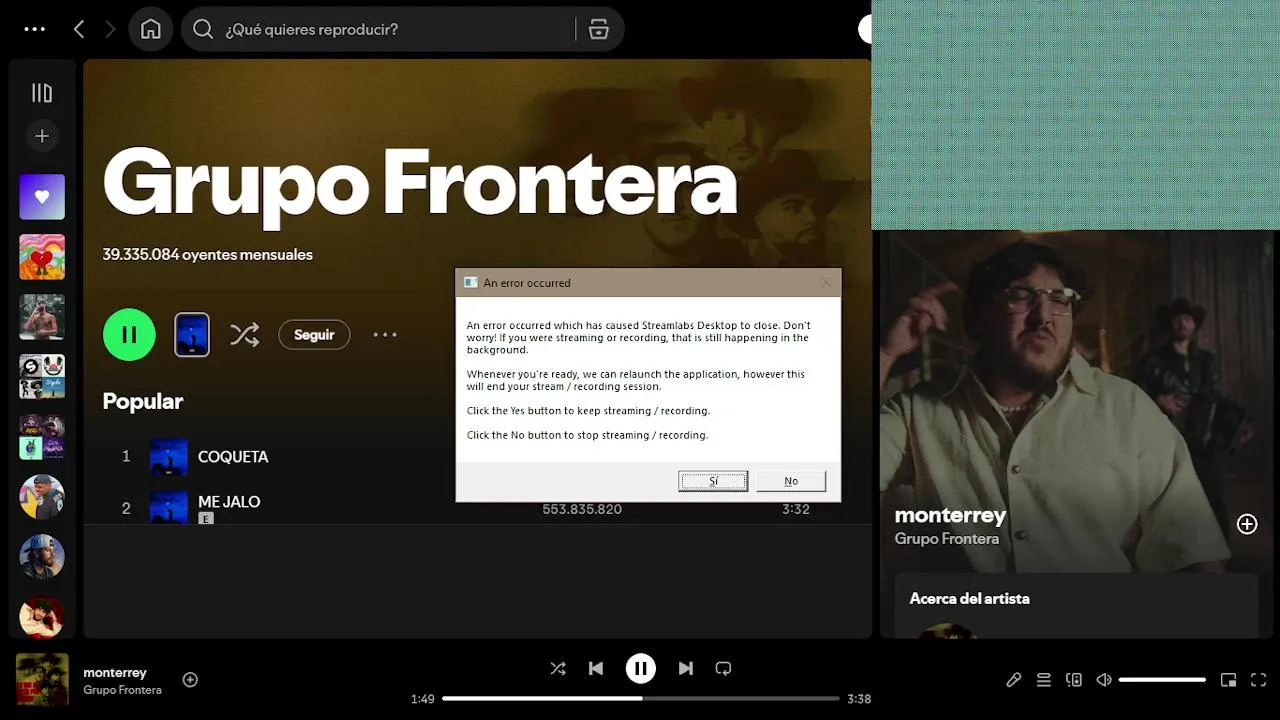Mute with the volume speaker icon
Screen dimensions: 1280x720
1104,680
